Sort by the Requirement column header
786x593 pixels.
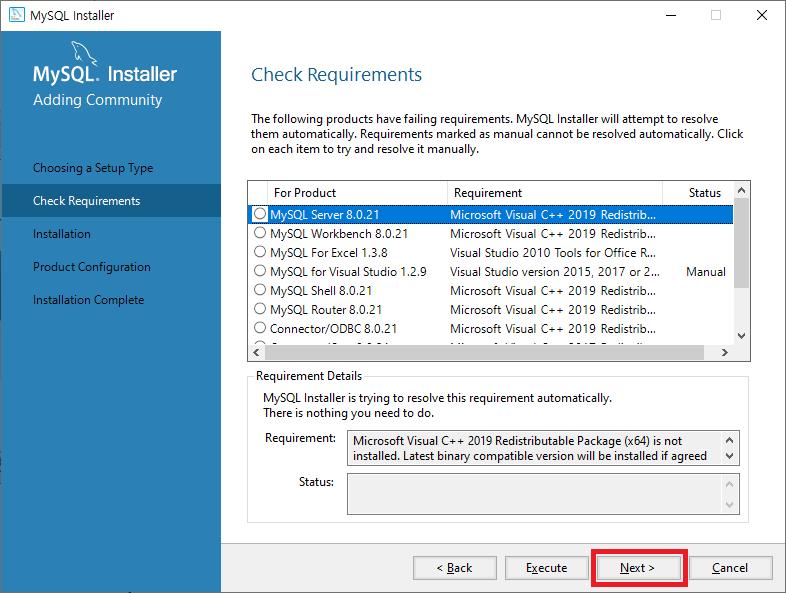pyautogui.click(x=555, y=193)
